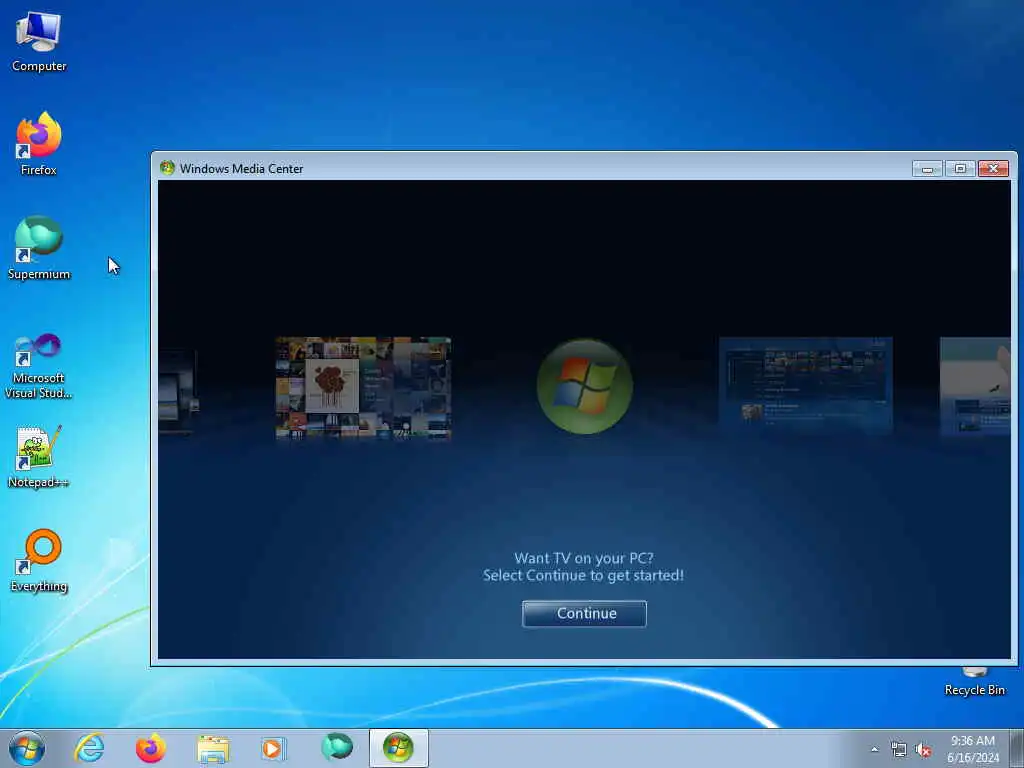
Task: Open the blue TV guide thumbnail
Action: click(805, 384)
